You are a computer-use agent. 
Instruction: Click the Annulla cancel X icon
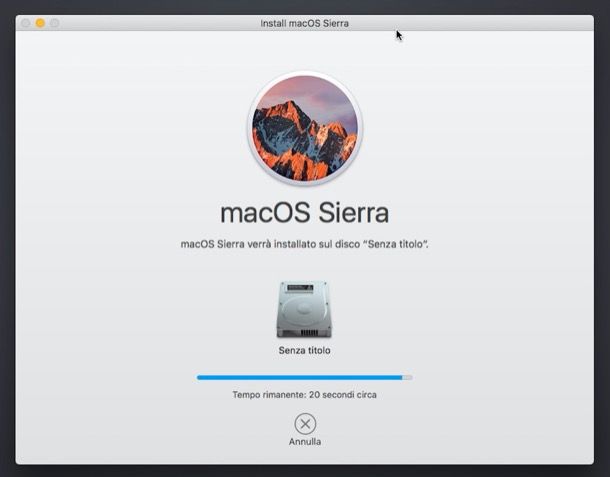[305, 424]
